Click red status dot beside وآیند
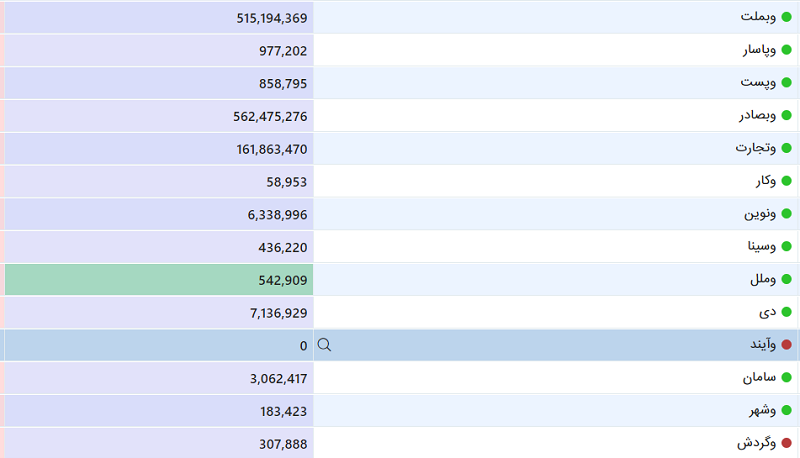800x458 pixels. [786, 345]
